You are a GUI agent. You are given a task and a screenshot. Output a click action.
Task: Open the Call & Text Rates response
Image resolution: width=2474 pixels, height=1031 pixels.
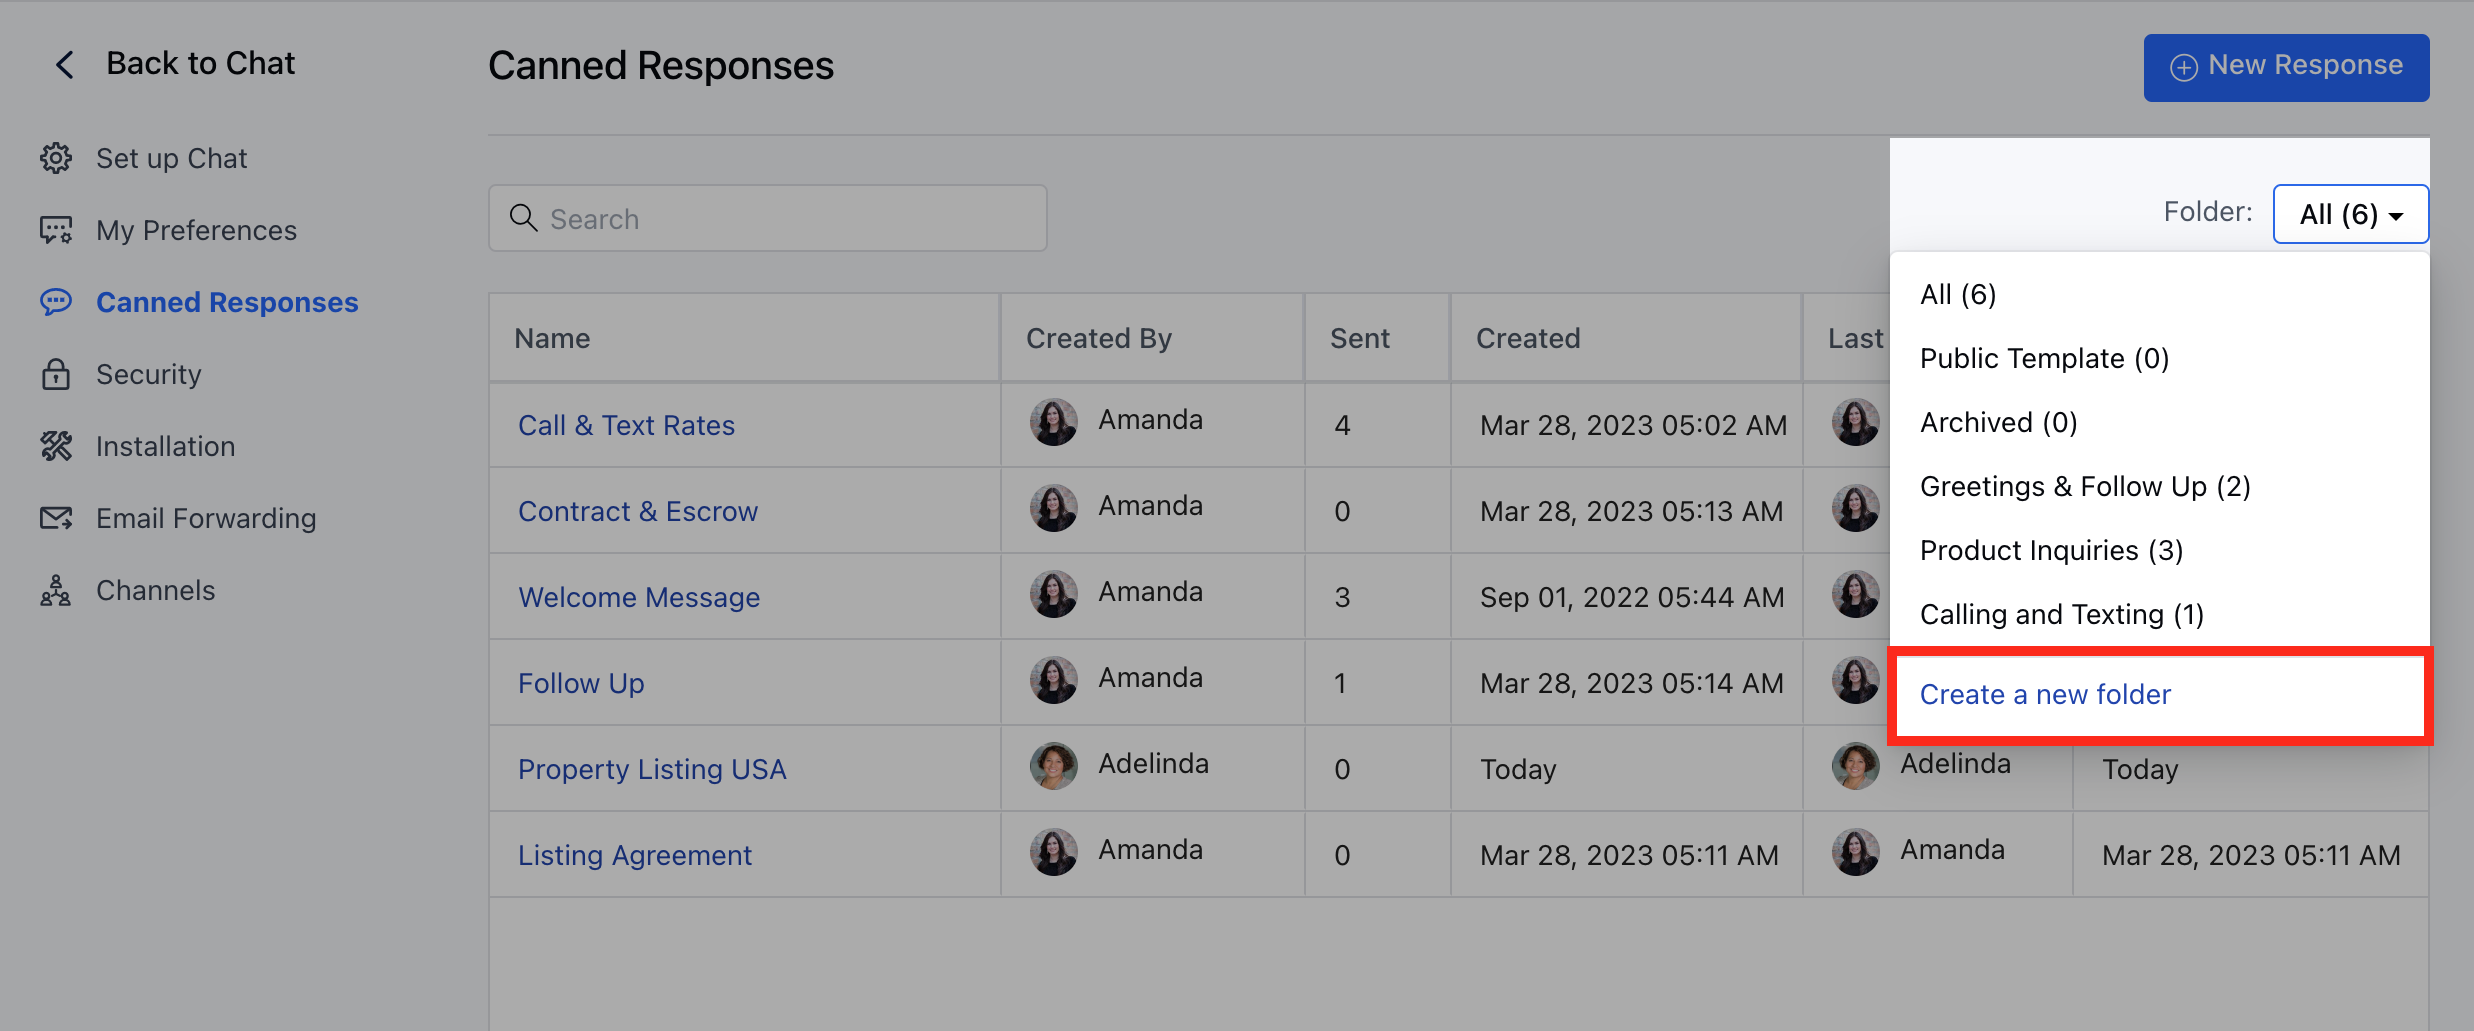pos(626,424)
